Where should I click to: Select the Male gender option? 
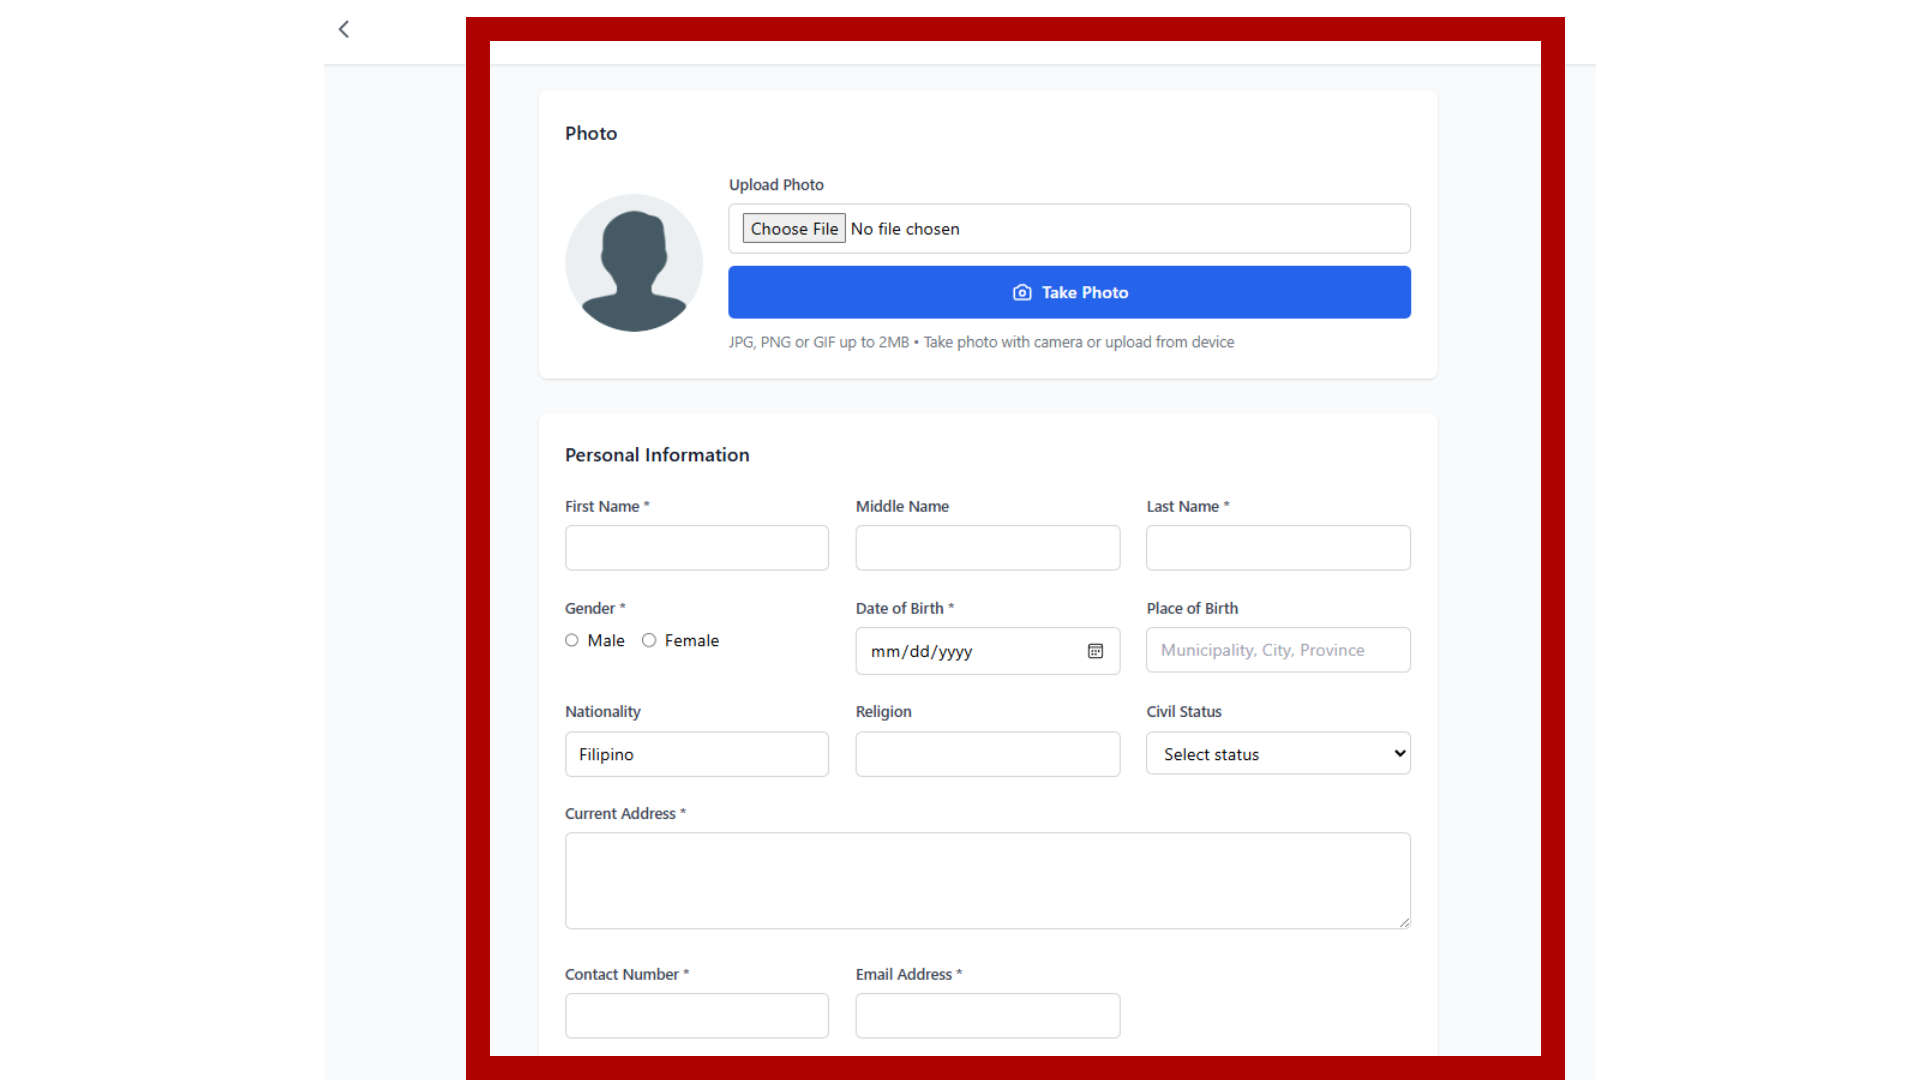pyautogui.click(x=572, y=640)
